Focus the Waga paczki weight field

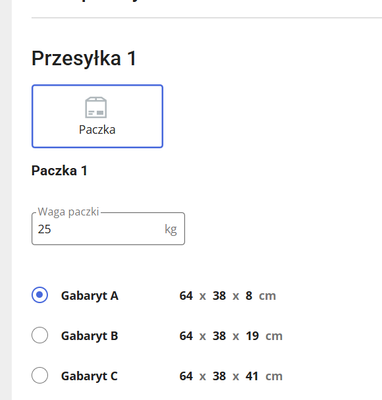[x=108, y=229]
